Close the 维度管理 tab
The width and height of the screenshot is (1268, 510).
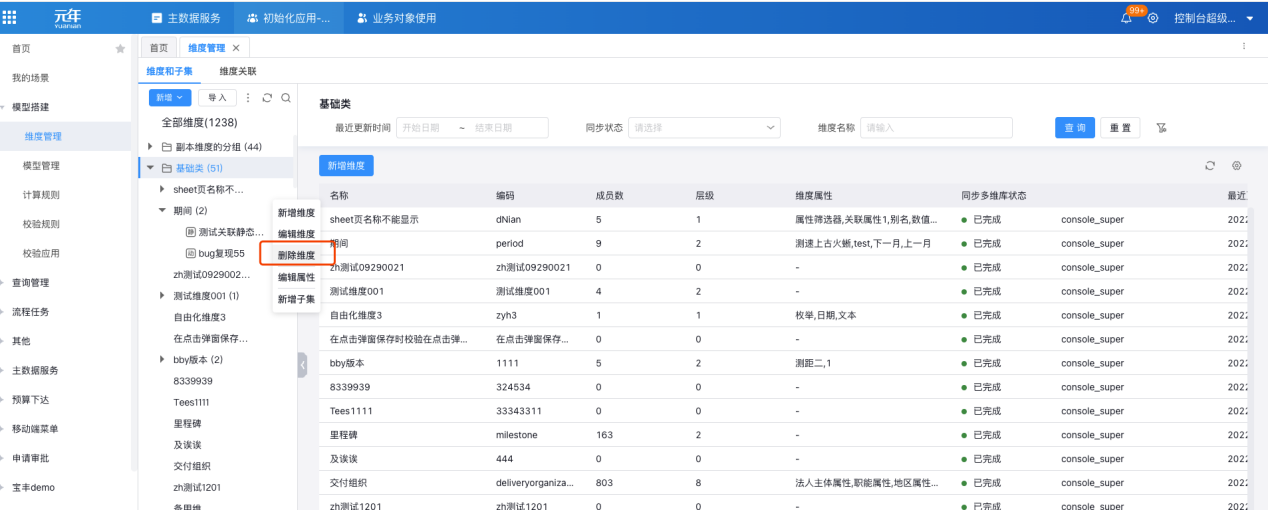pos(236,48)
